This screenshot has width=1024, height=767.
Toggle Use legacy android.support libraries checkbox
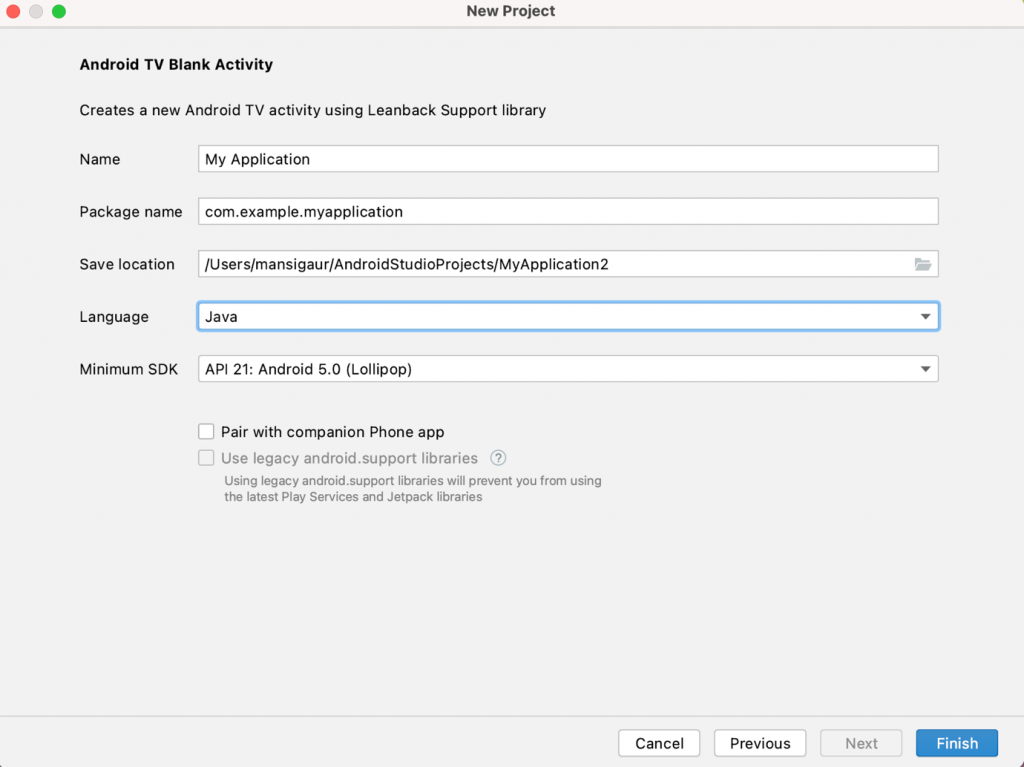[x=206, y=458]
